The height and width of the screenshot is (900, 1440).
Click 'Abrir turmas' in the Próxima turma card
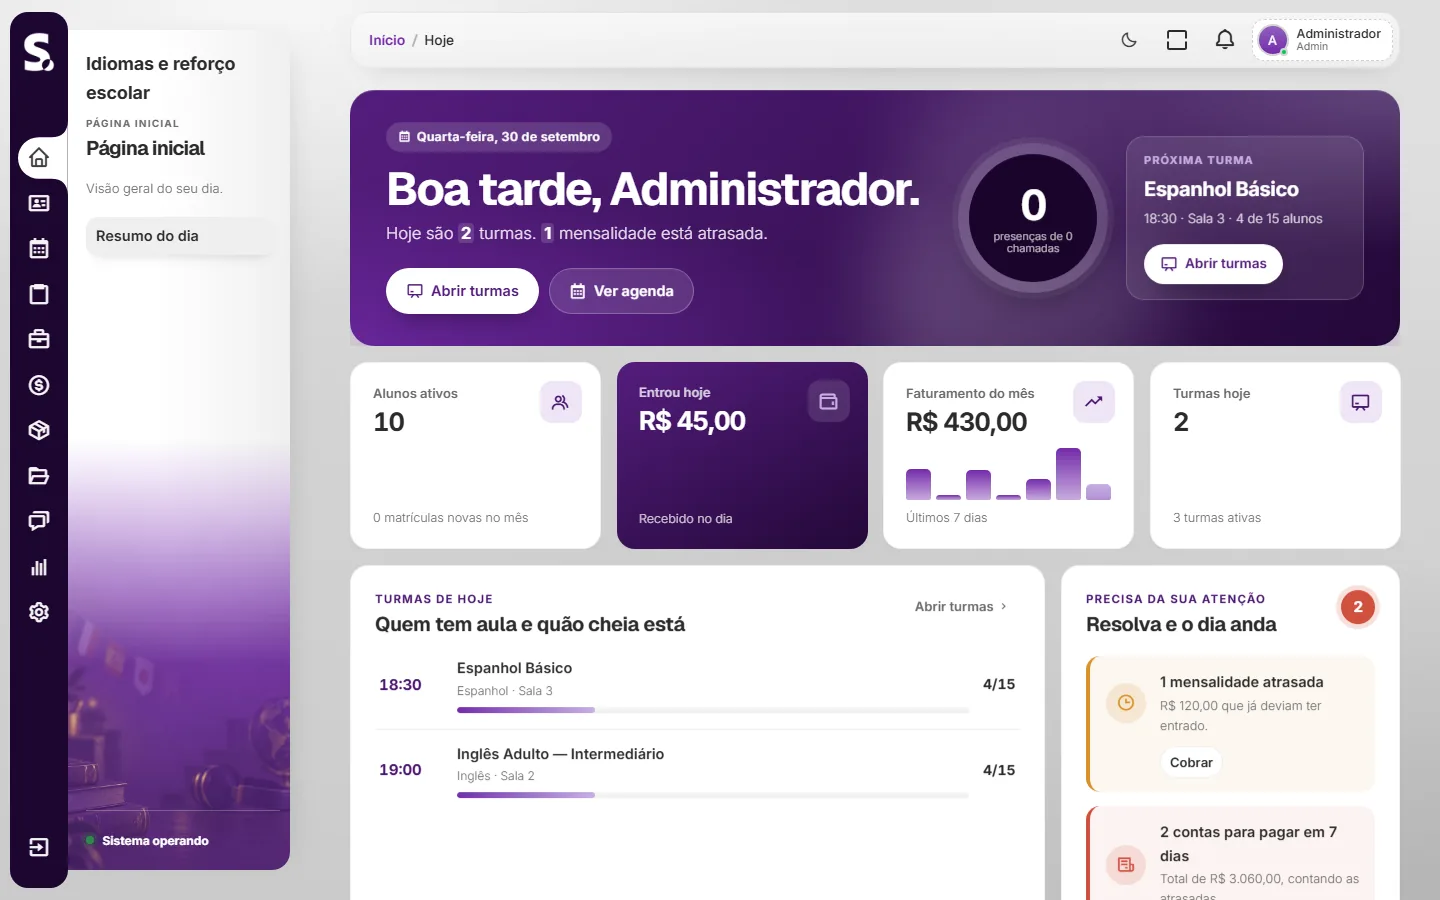[1213, 264]
